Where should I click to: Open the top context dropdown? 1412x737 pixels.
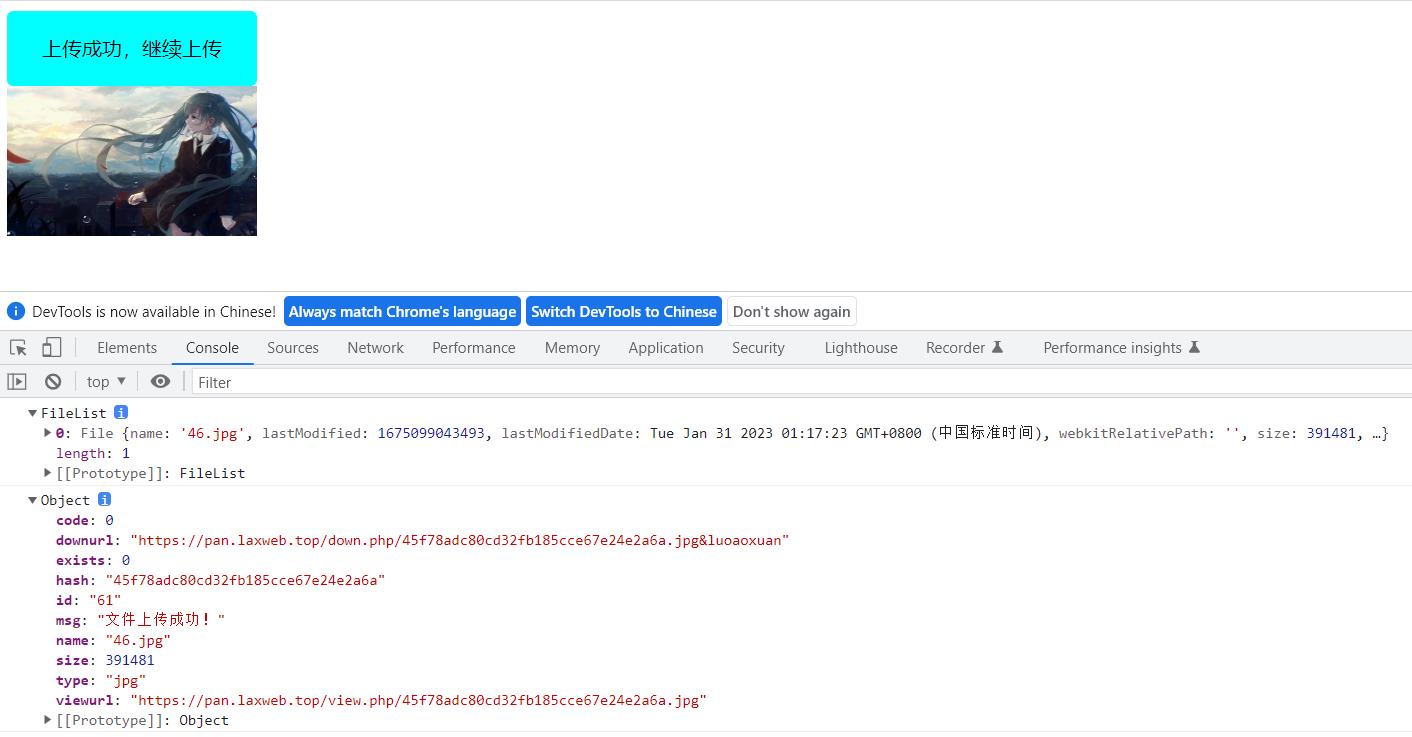(106, 382)
